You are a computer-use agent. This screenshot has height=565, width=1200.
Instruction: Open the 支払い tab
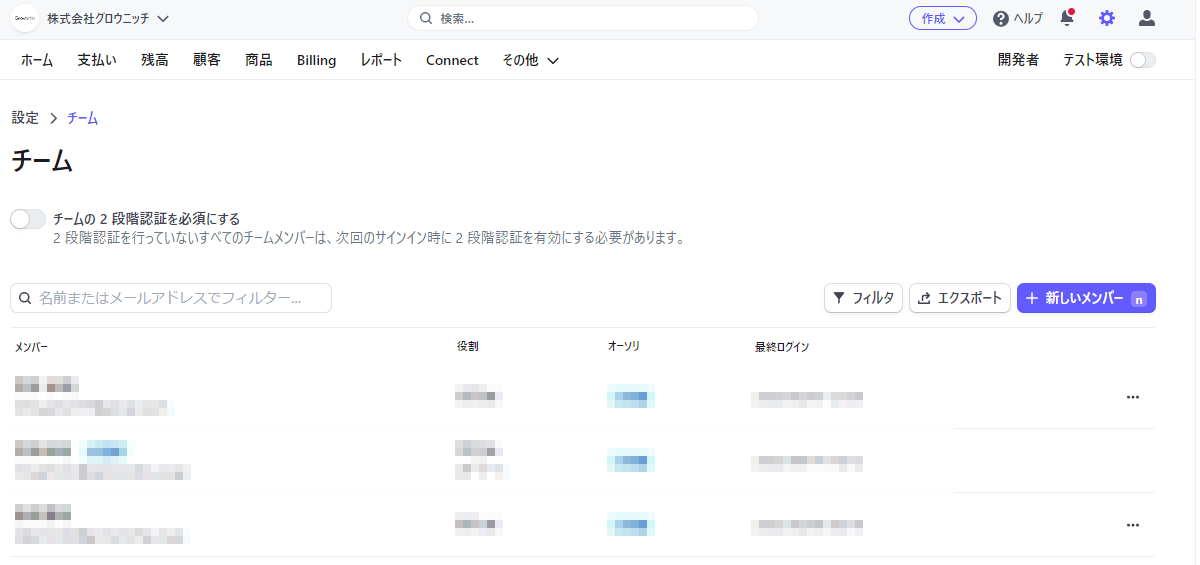(x=97, y=60)
